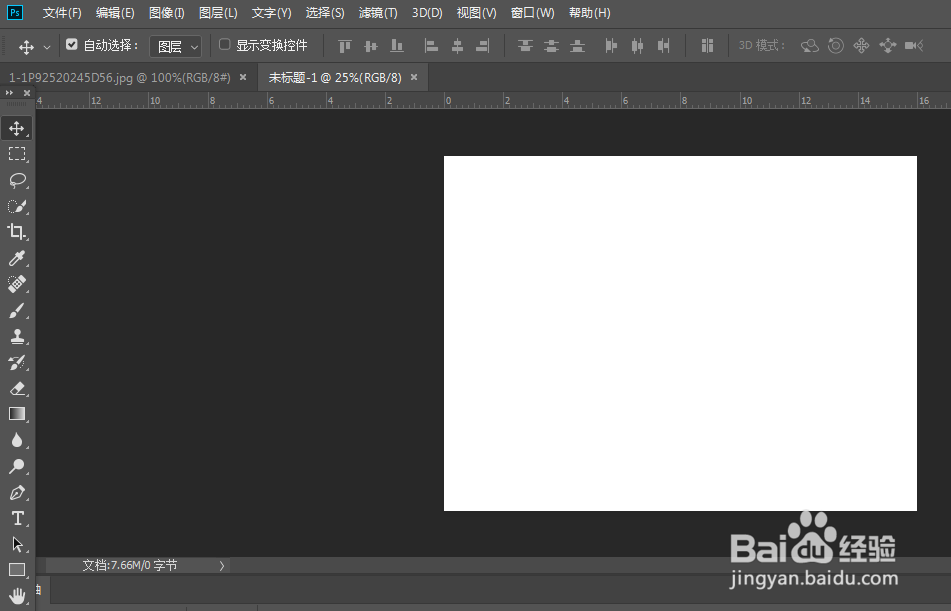This screenshot has width=951, height=611.
Task: Select the History Brush tool
Action: point(17,362)
